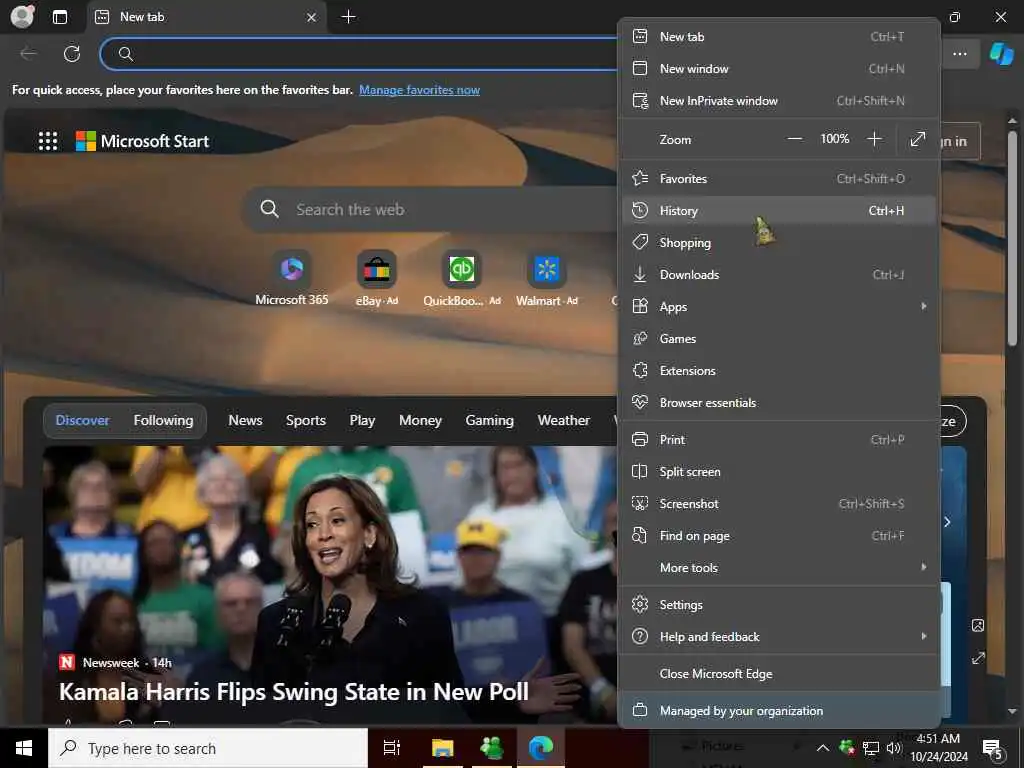Switch to the Following feed tab
1024x768 pixels.
163,421
